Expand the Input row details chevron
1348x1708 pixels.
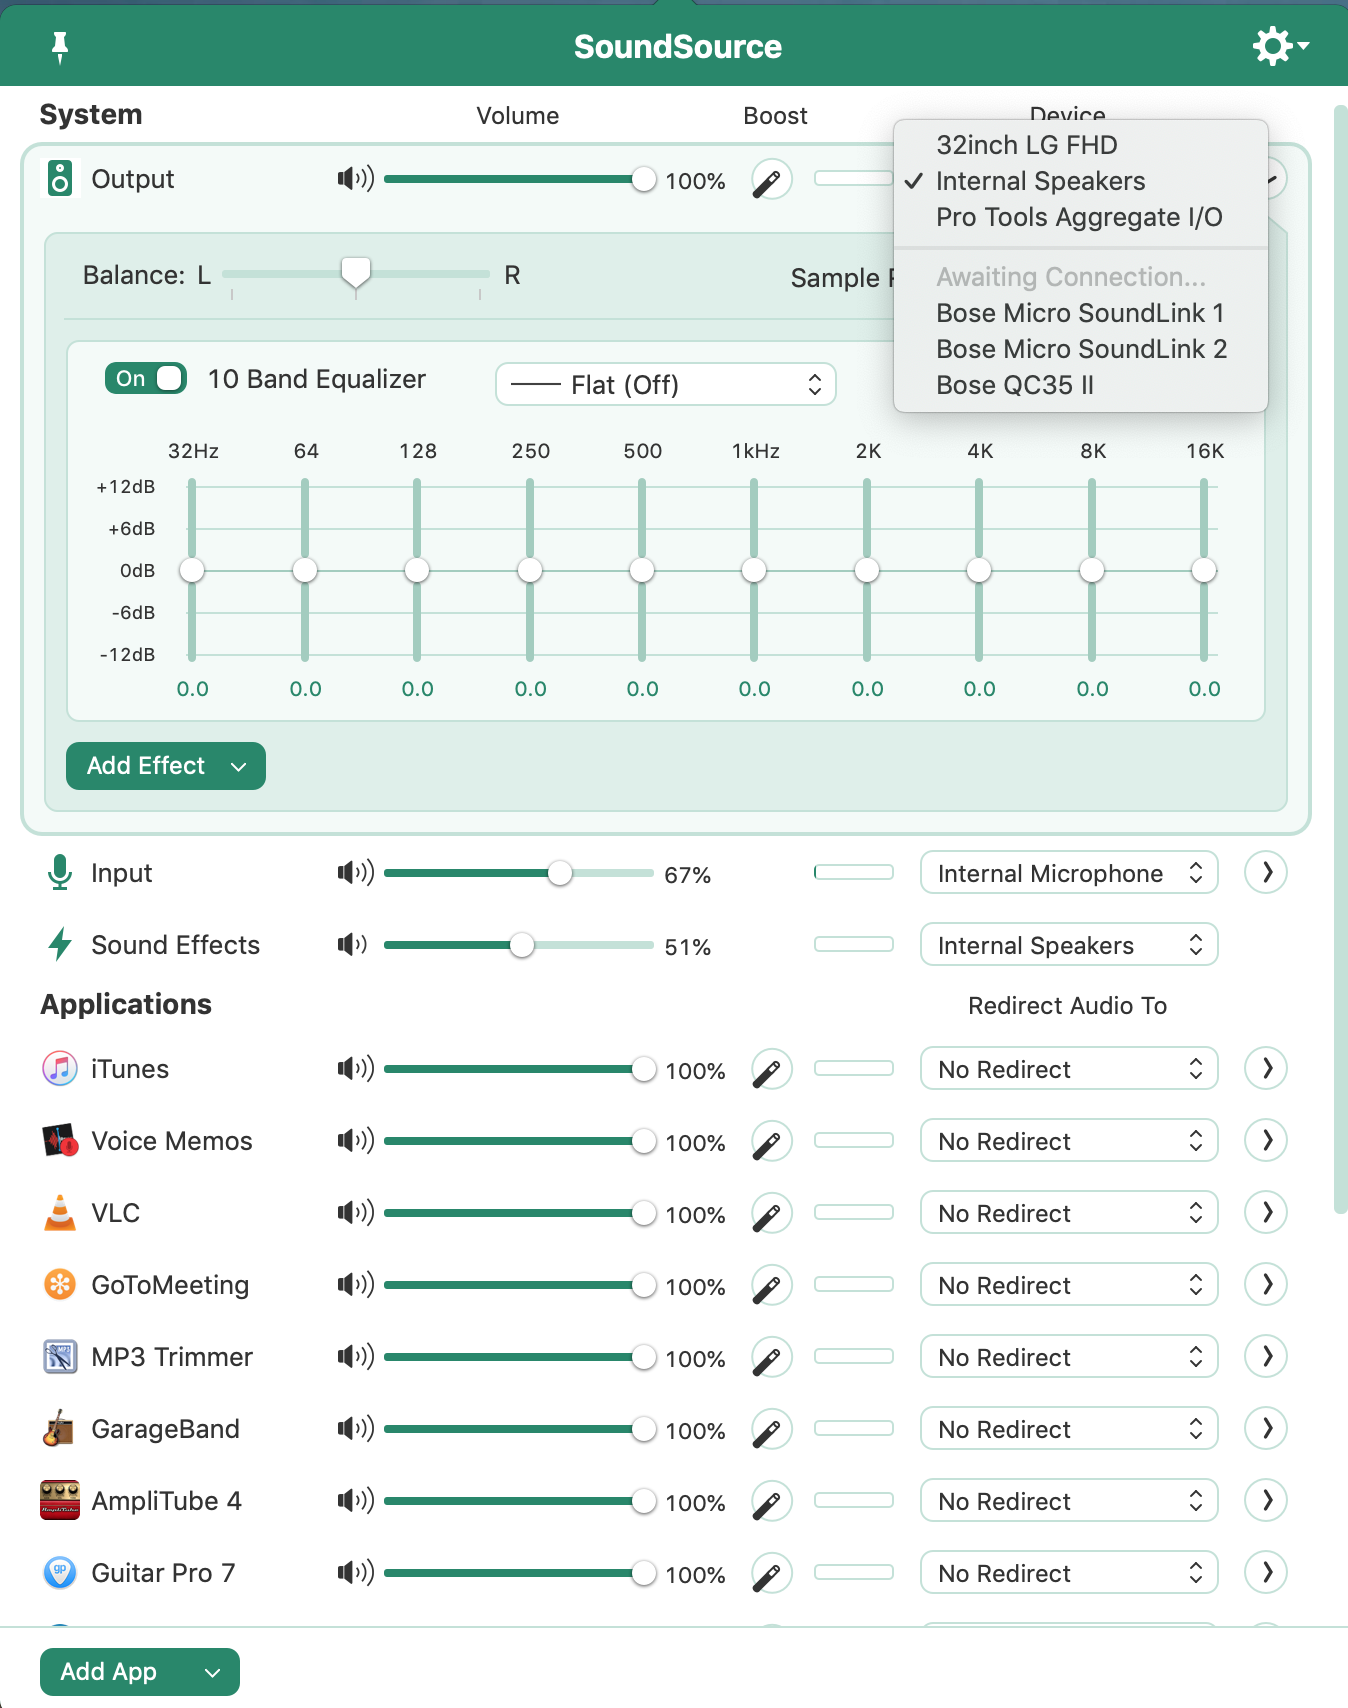click(1266, 873)
